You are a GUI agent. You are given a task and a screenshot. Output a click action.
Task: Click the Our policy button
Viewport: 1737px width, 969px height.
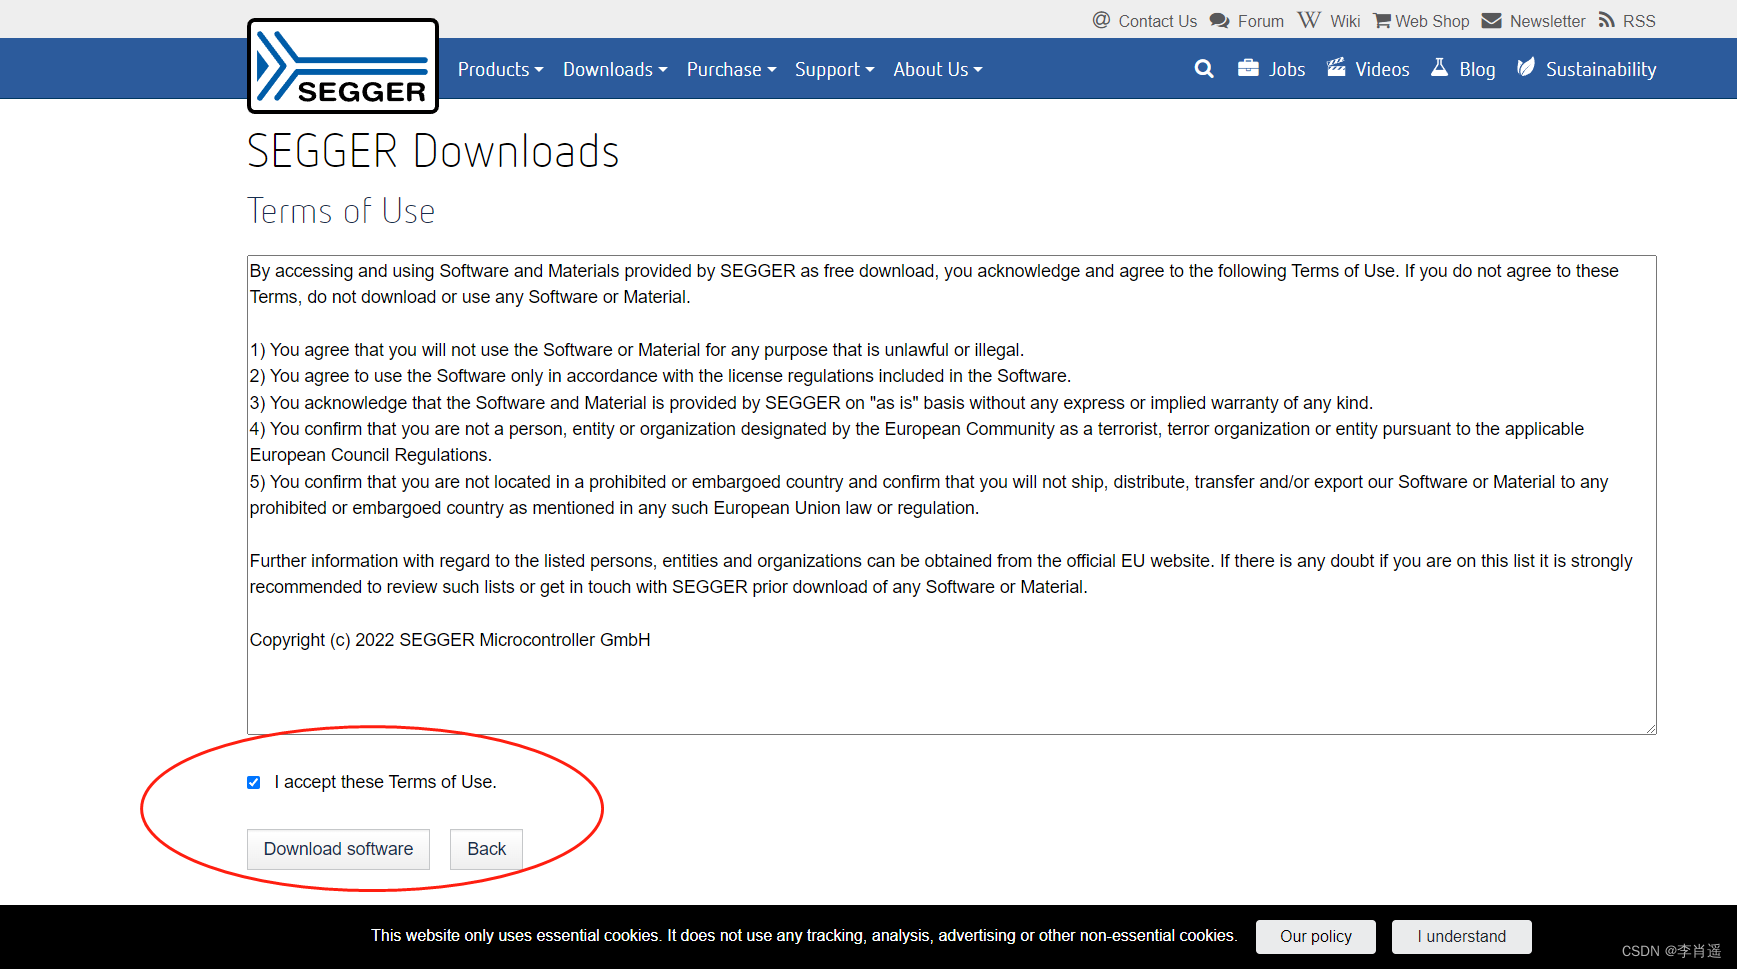coord(1316,937)
